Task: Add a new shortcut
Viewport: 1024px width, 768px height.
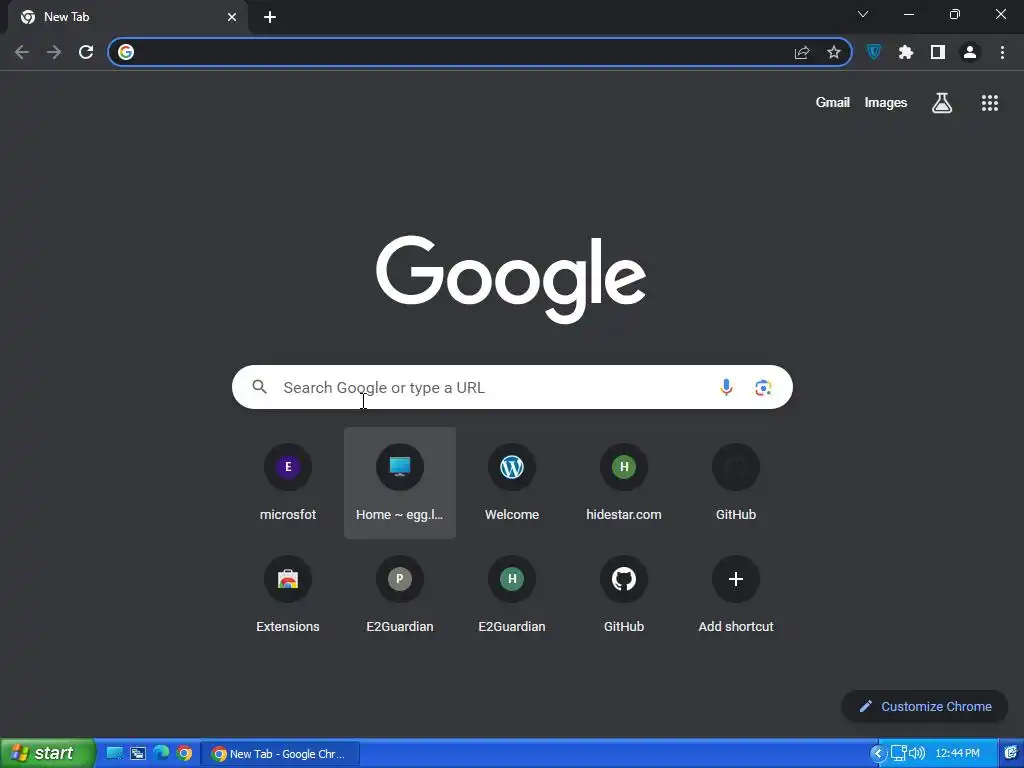Action: [736, 594]
